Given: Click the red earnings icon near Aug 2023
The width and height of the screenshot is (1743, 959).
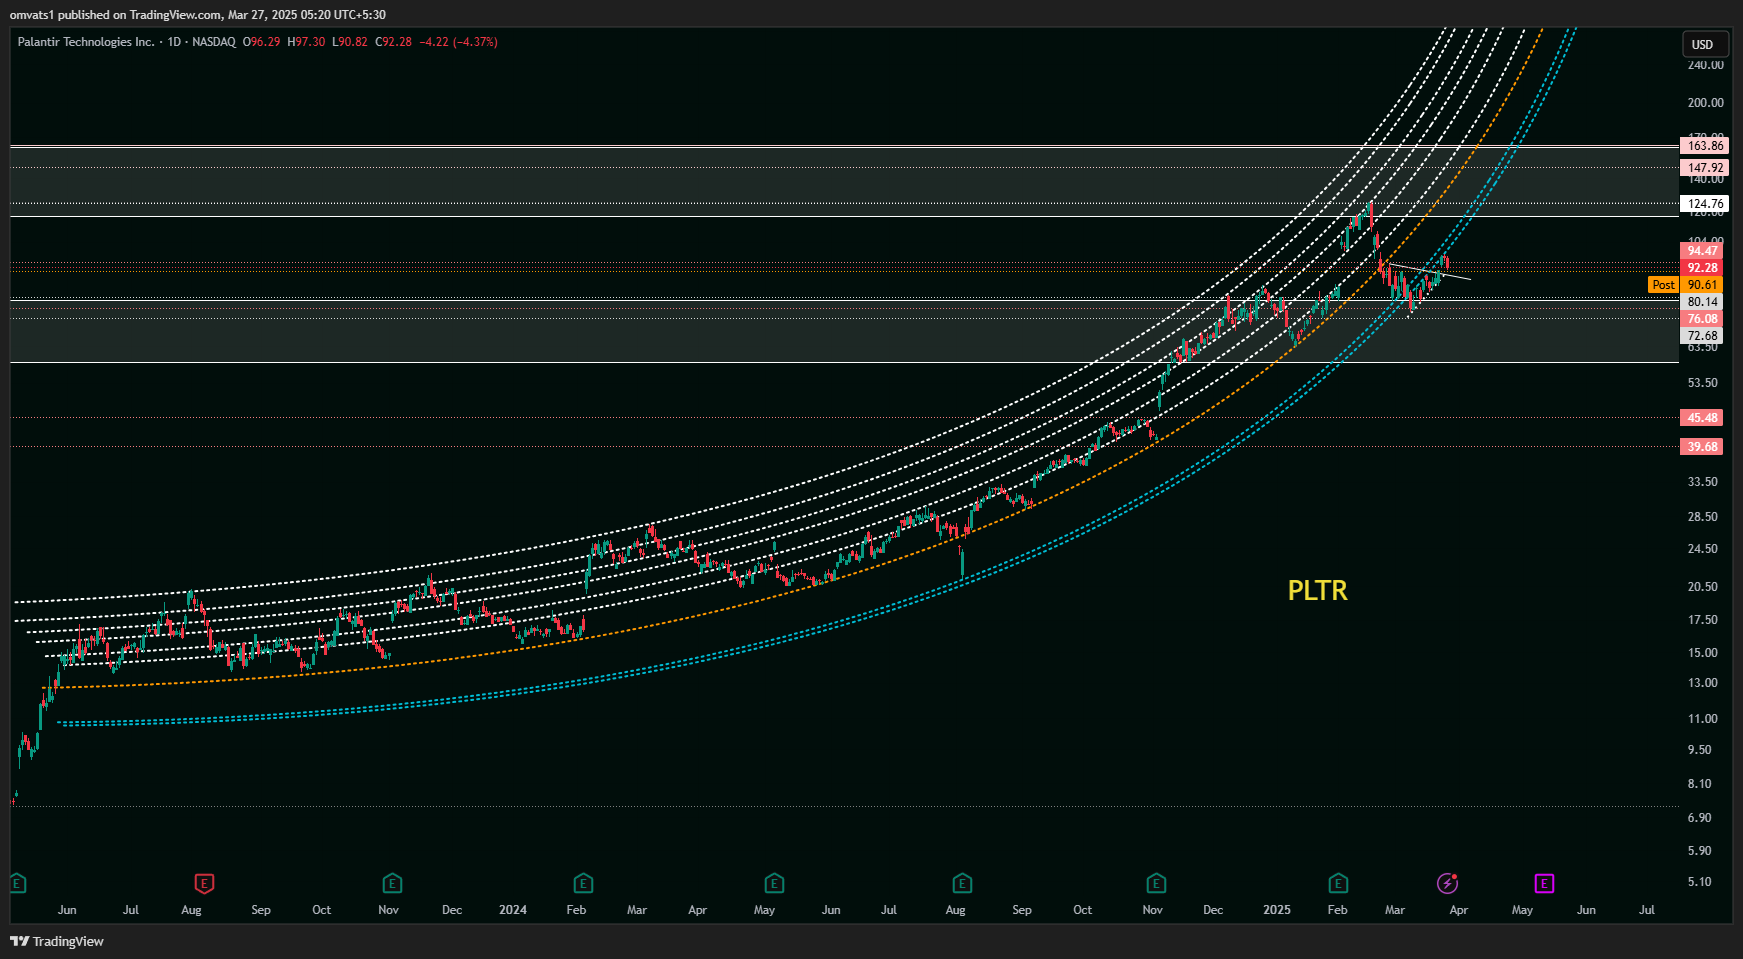Looking at the screenshot, I should [204, 883].
